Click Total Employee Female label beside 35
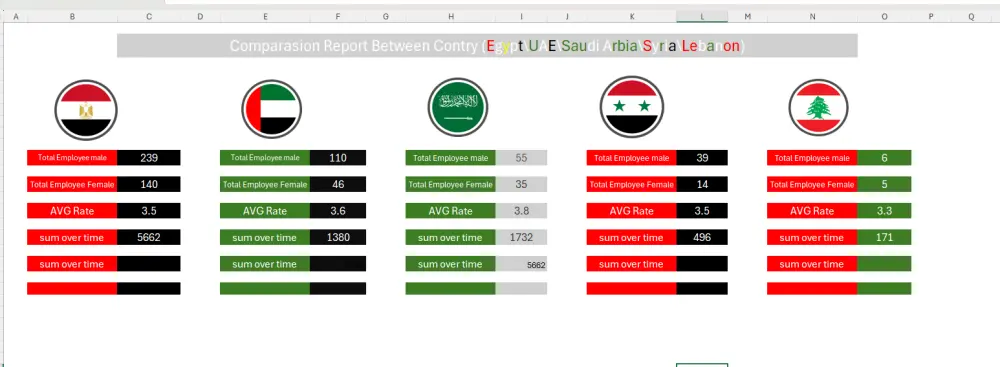This screenshot has height=367, width=1000. pos(451,184)
